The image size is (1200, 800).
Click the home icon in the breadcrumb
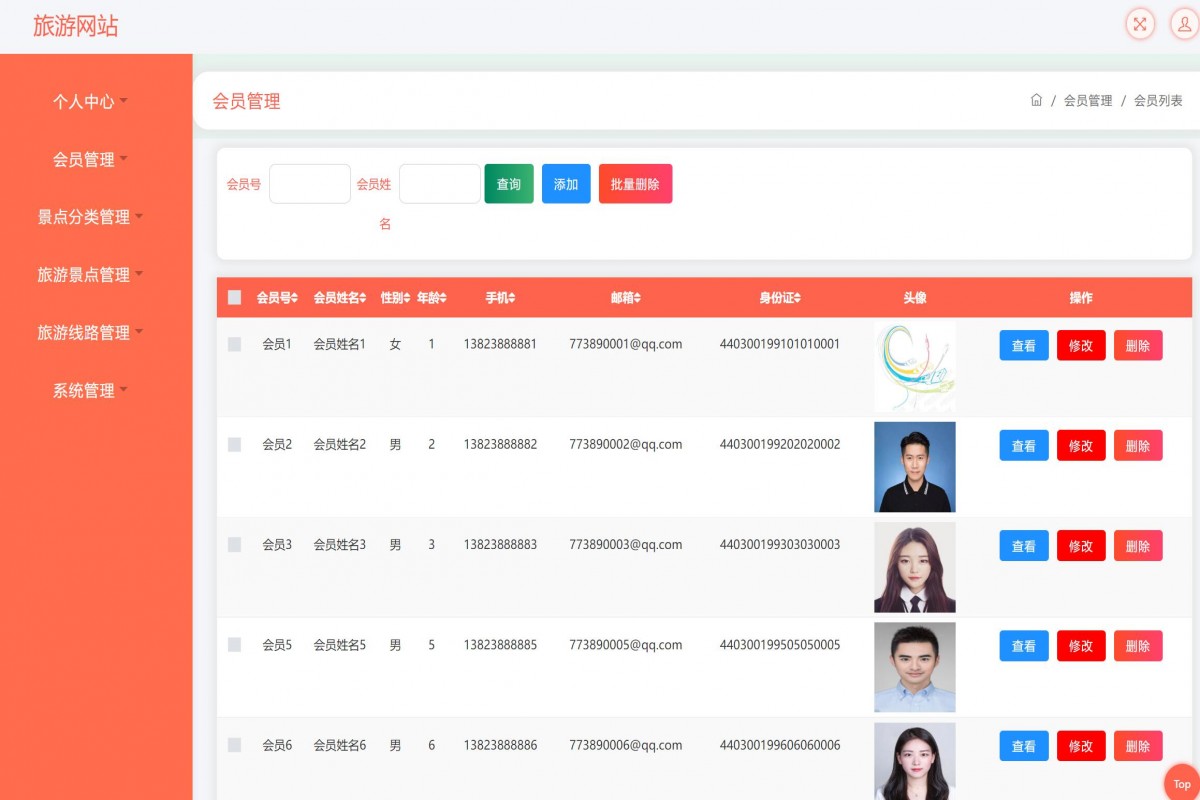coord(1036,100)
